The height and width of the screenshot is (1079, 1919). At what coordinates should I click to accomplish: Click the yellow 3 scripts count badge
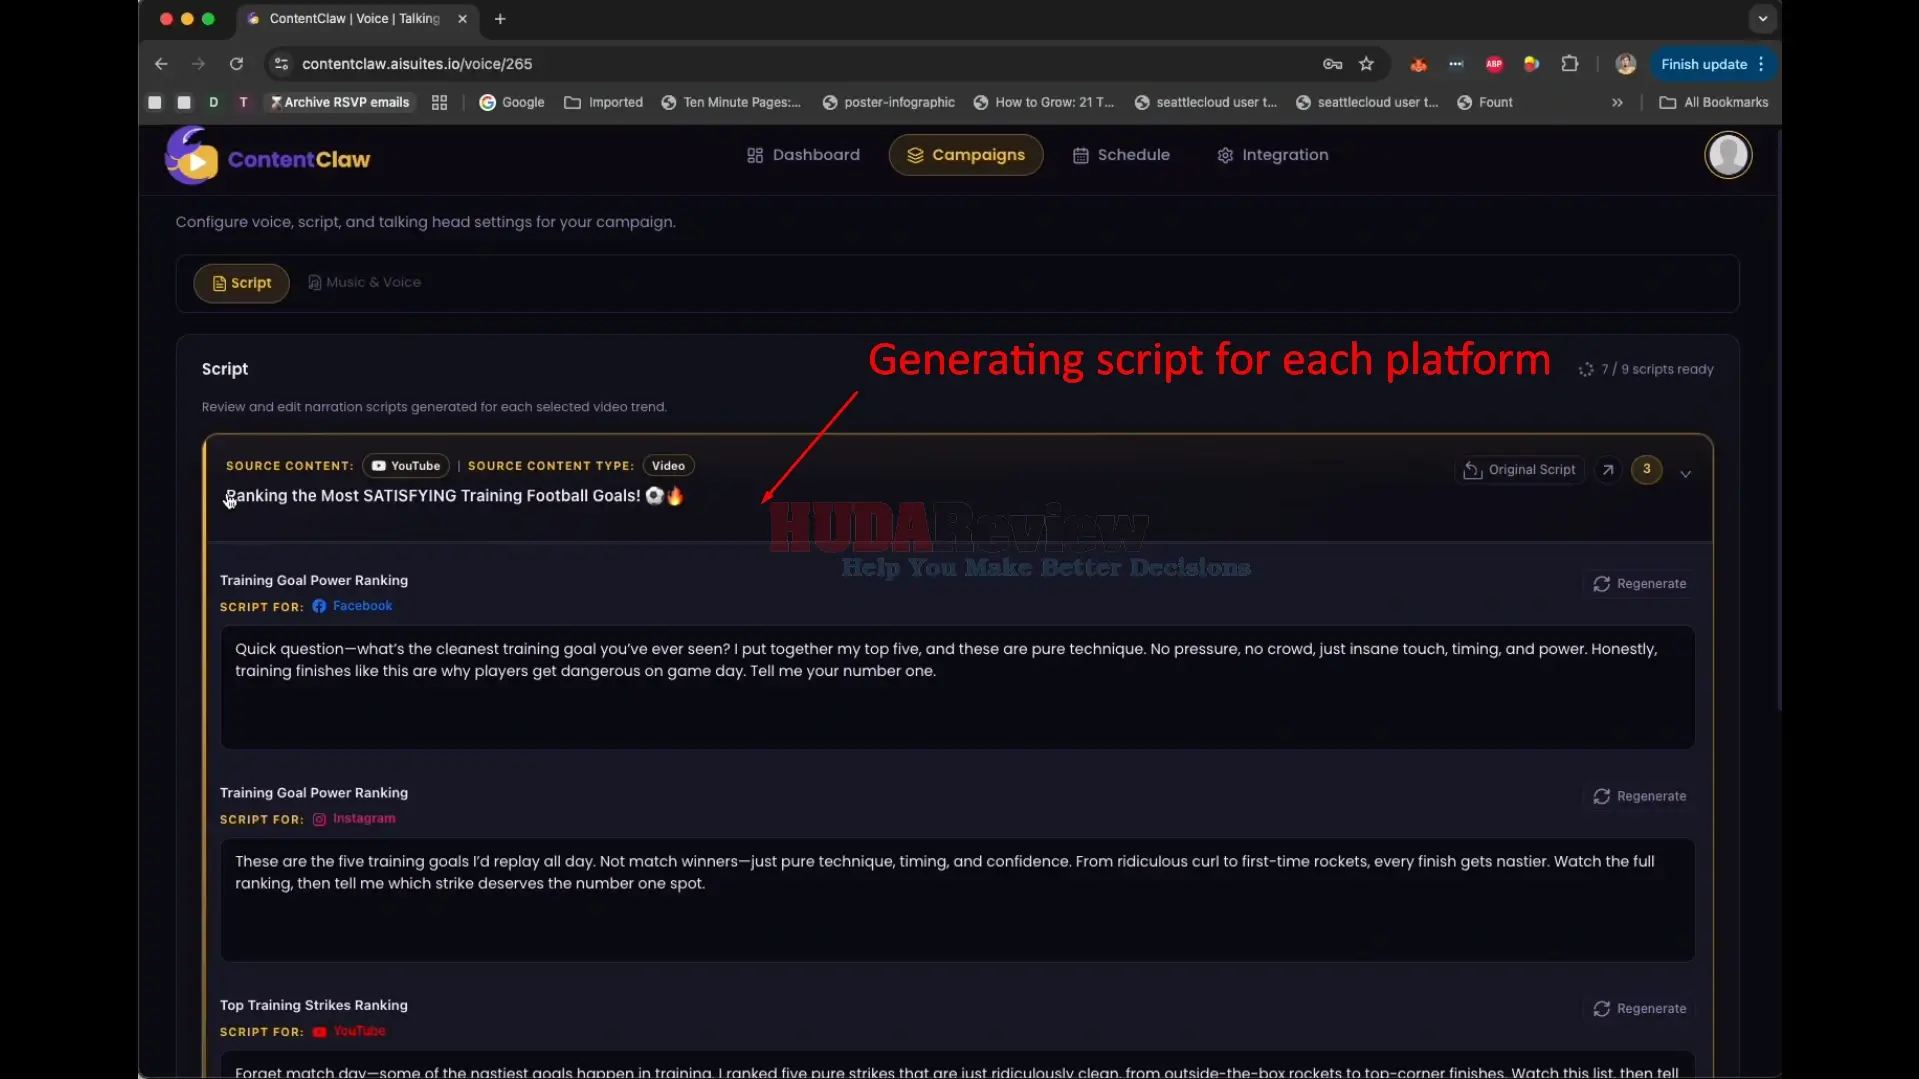tap(1646, 469)
